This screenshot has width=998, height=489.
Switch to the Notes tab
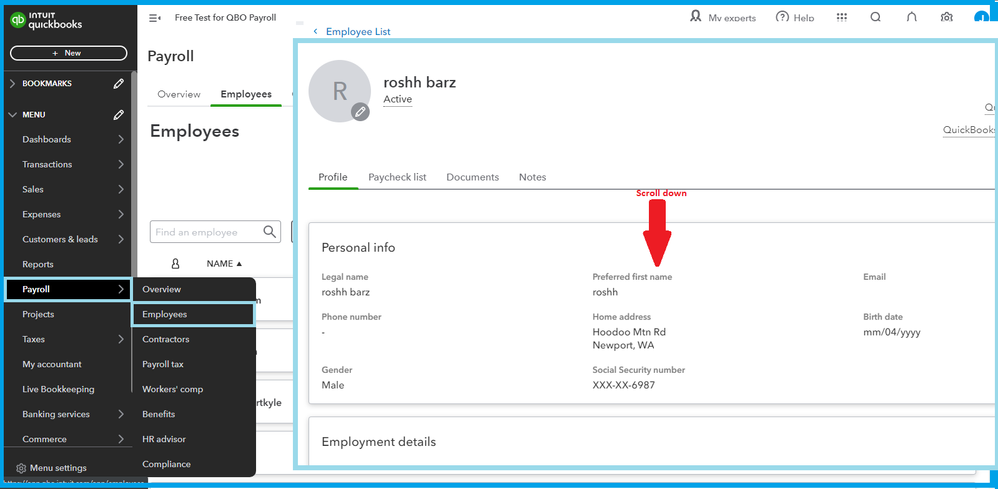tap(533, 177)
